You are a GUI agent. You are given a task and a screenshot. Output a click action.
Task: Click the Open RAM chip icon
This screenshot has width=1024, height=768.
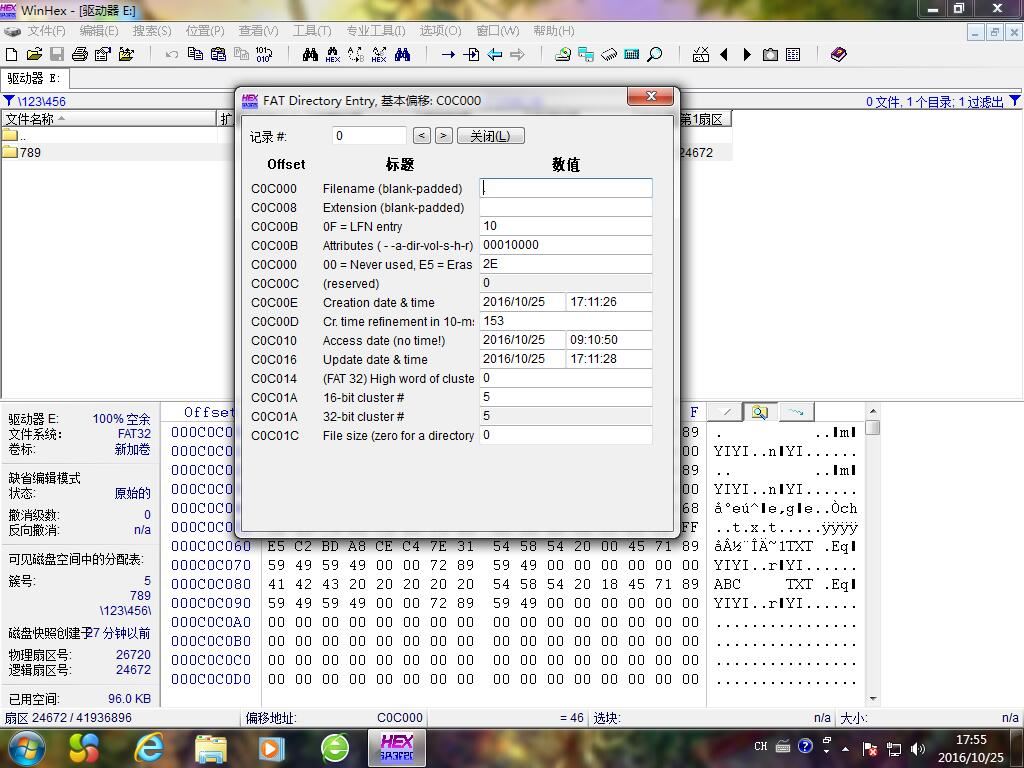(x=609, y=55)
